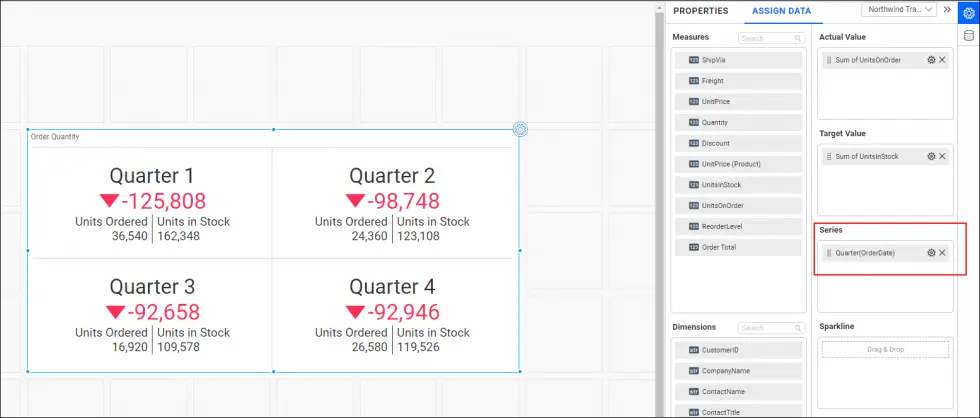Open settings for Sum of UnitsInStock
Screen dimensions: 980x418
point(931,156)
